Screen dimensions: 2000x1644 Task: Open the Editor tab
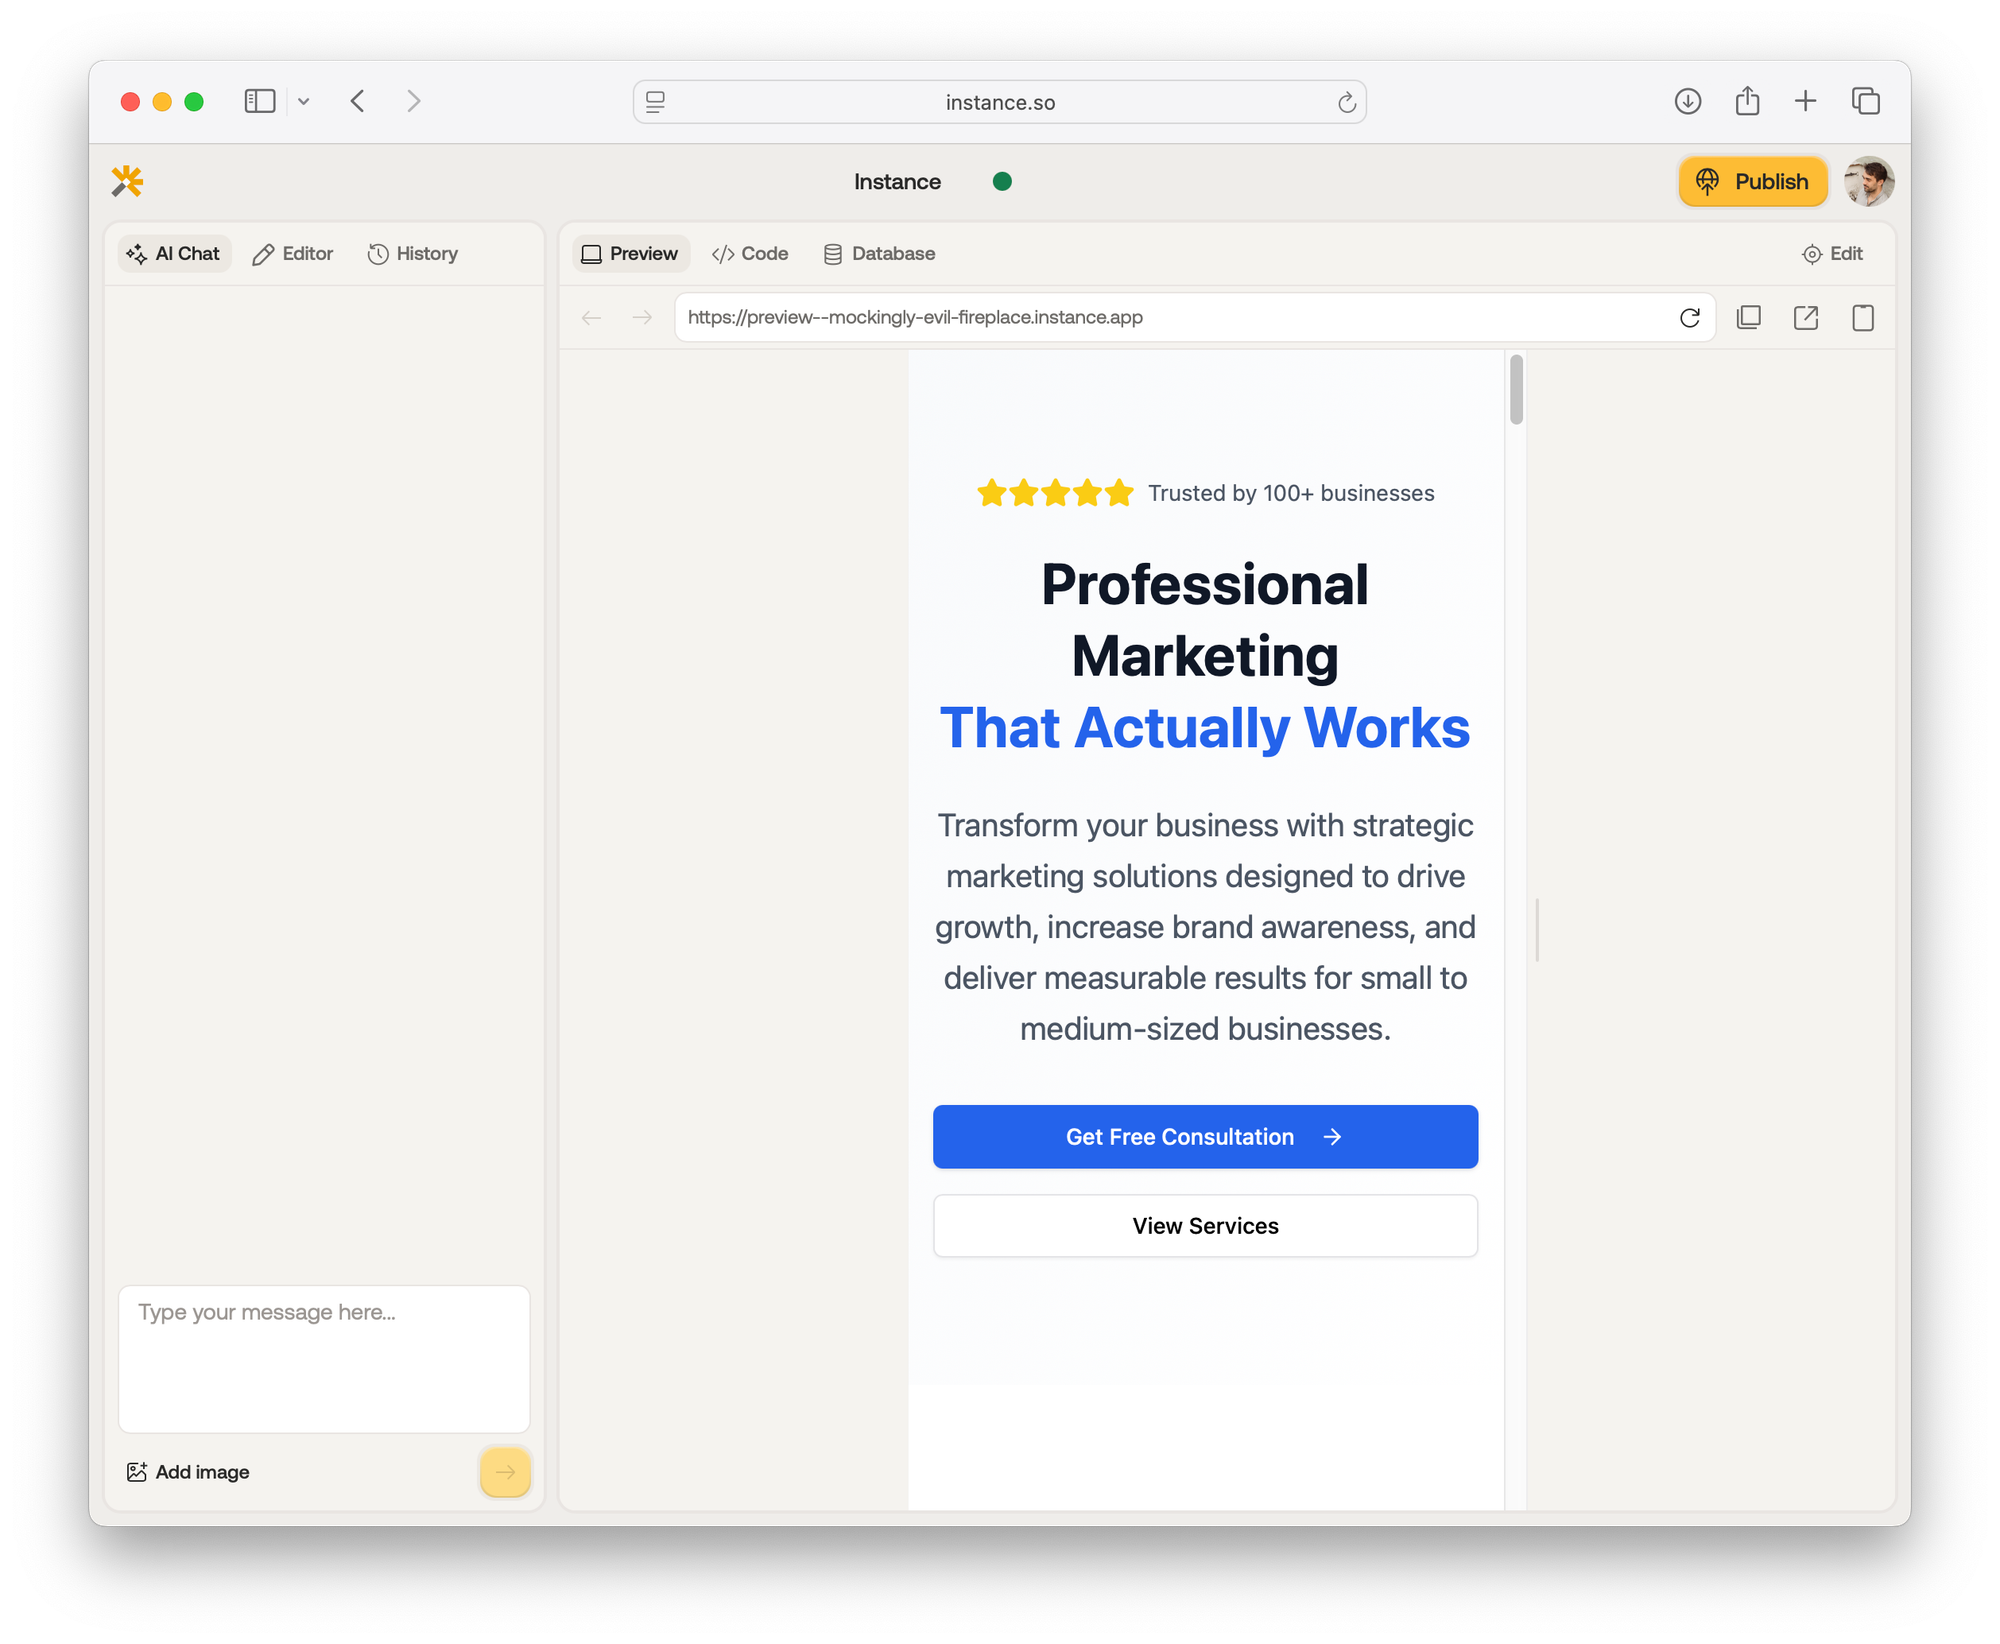(x=293, y=254)
